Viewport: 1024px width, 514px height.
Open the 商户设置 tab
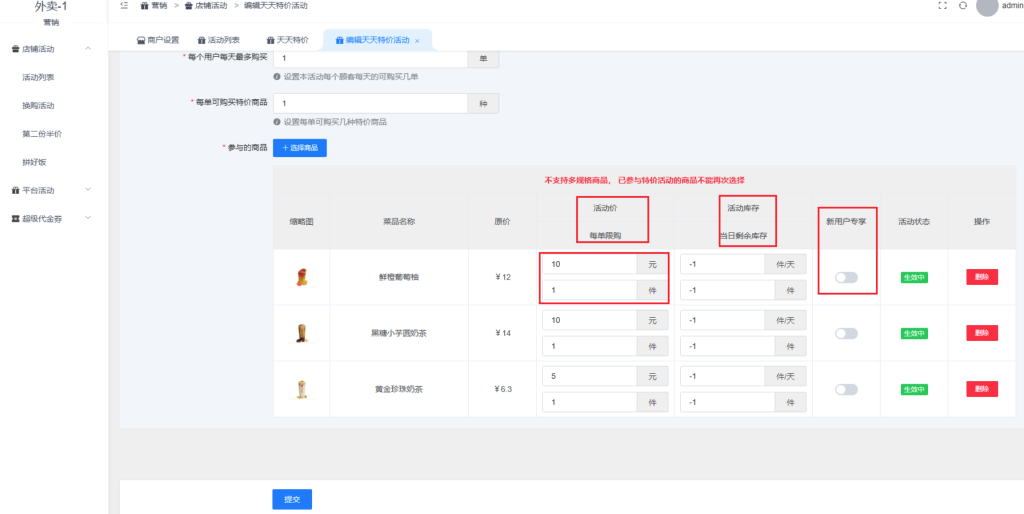[157, 41]
